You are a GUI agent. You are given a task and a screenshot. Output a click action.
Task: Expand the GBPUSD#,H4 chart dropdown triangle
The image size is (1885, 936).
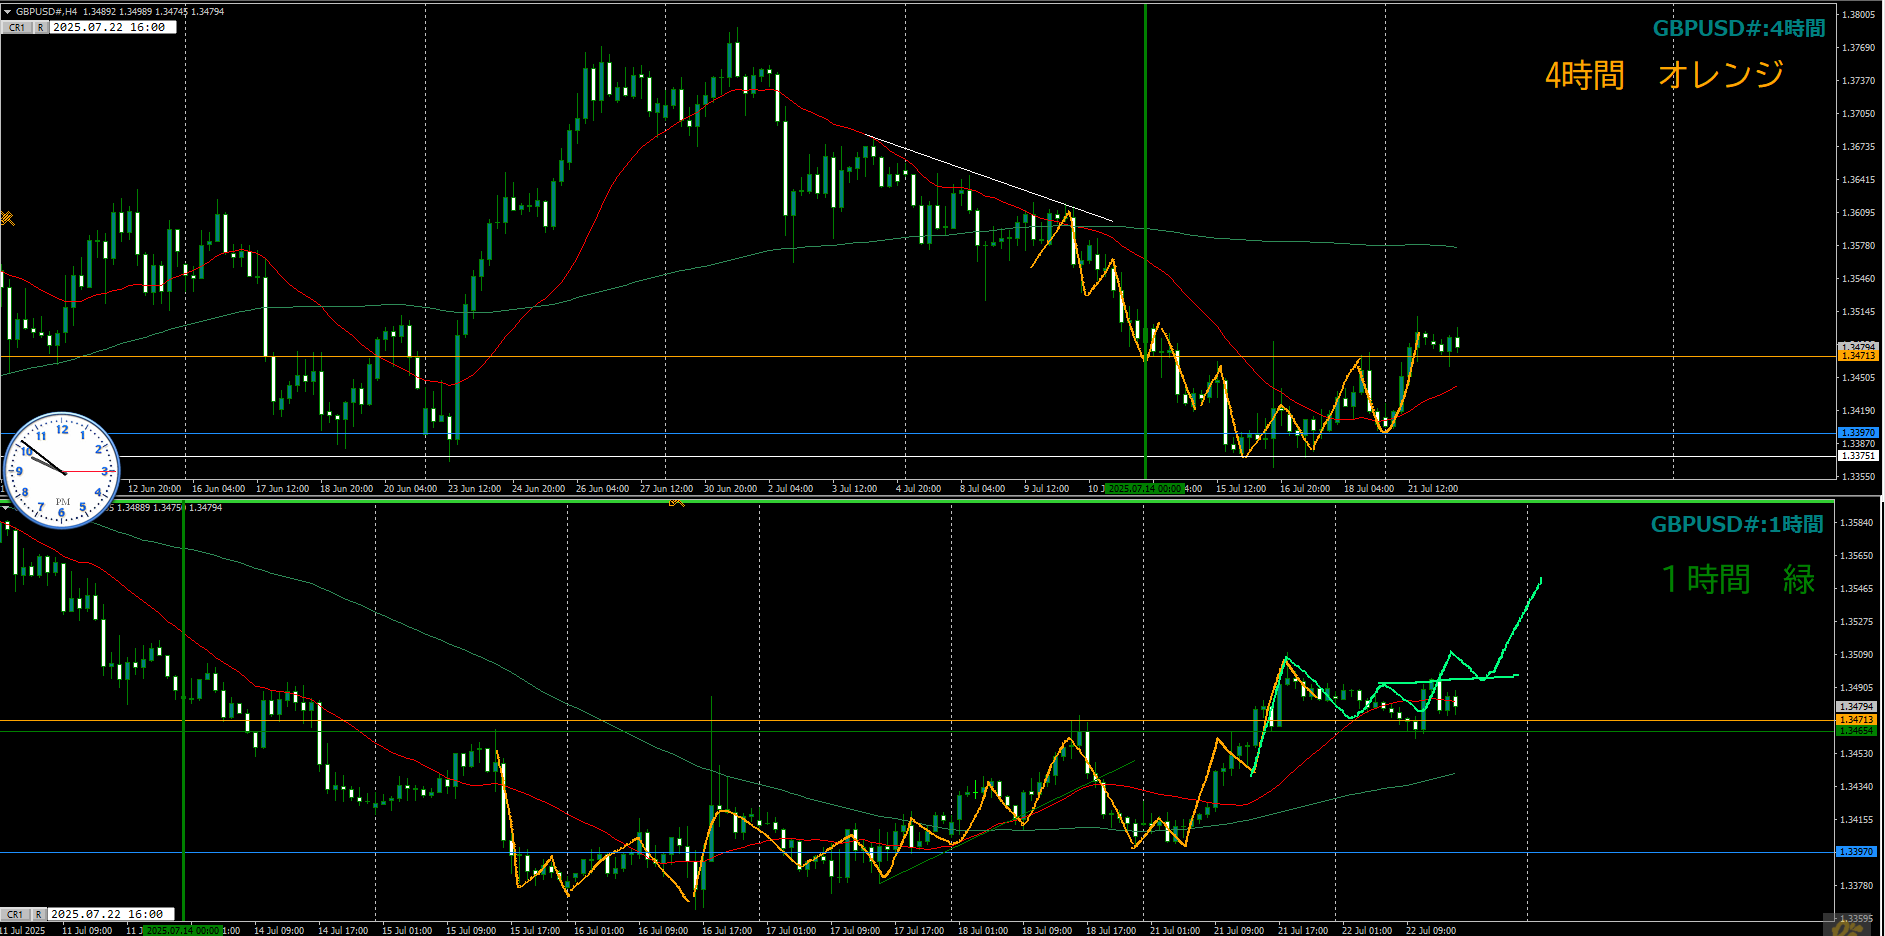coord(8,12)
